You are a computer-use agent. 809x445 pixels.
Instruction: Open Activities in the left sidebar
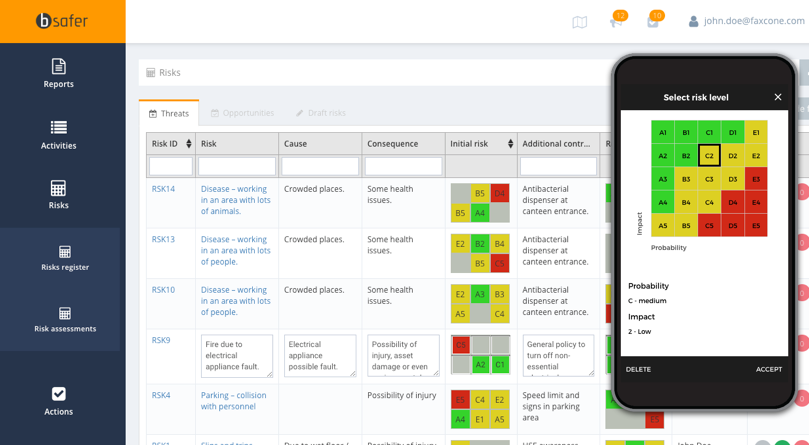(x=58, y=134)
